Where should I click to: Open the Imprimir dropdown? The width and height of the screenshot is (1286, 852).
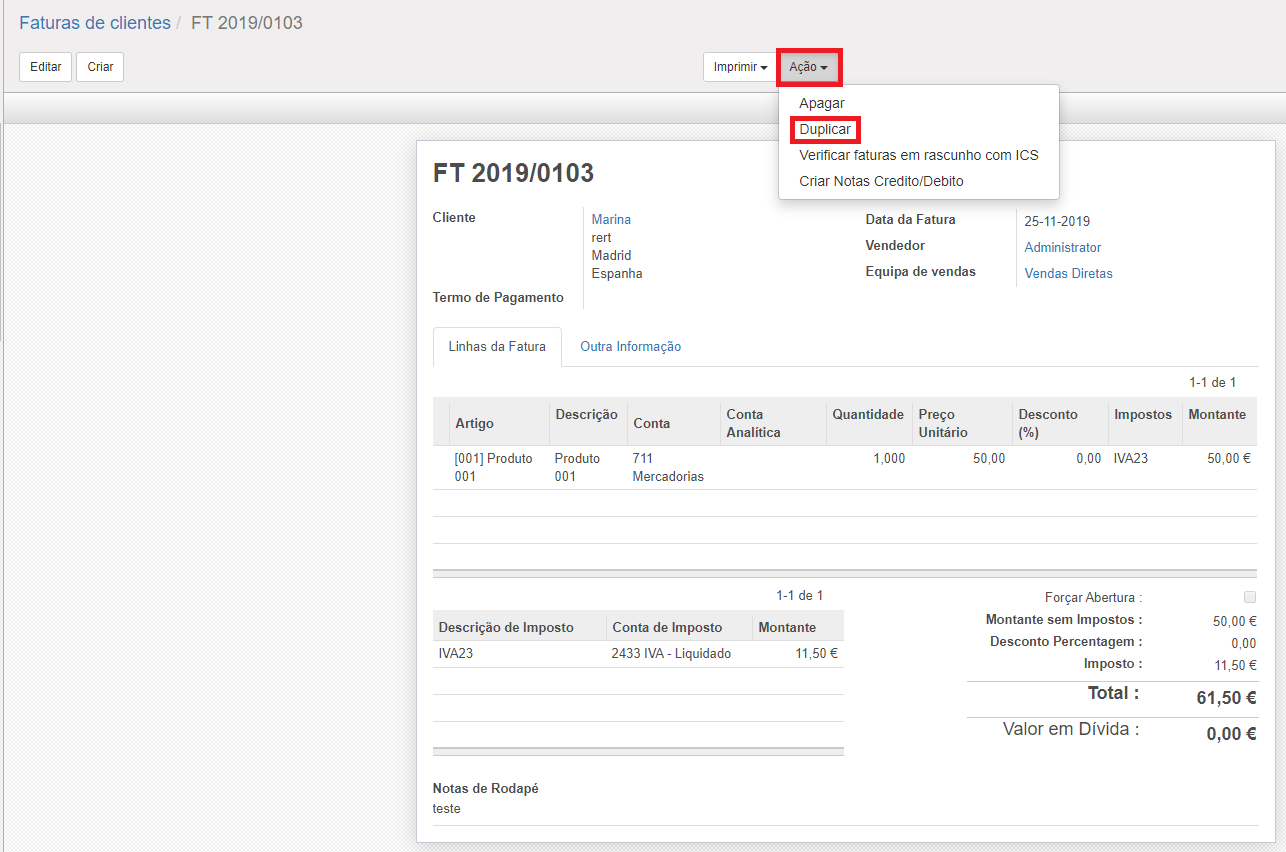click(740, 67)
